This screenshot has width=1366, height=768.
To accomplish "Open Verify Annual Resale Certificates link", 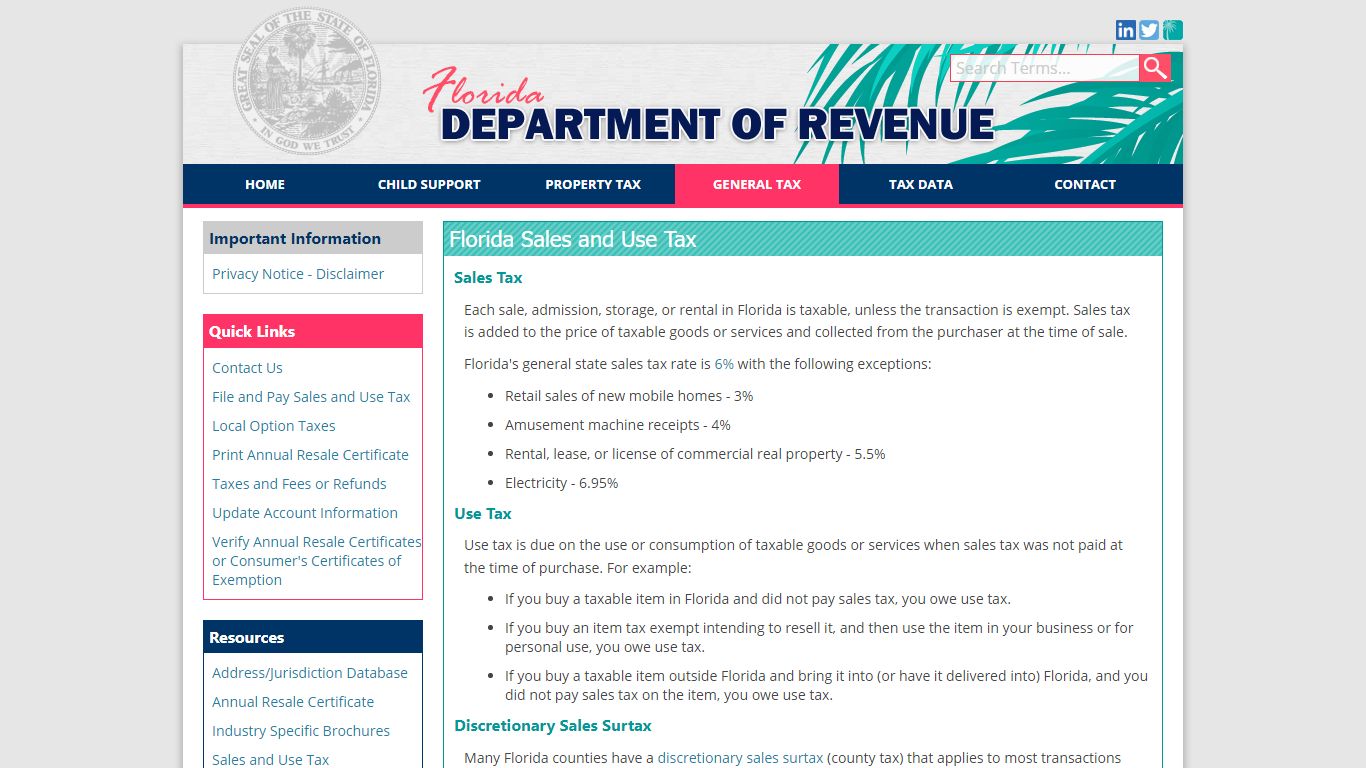I will pos(316,561).
